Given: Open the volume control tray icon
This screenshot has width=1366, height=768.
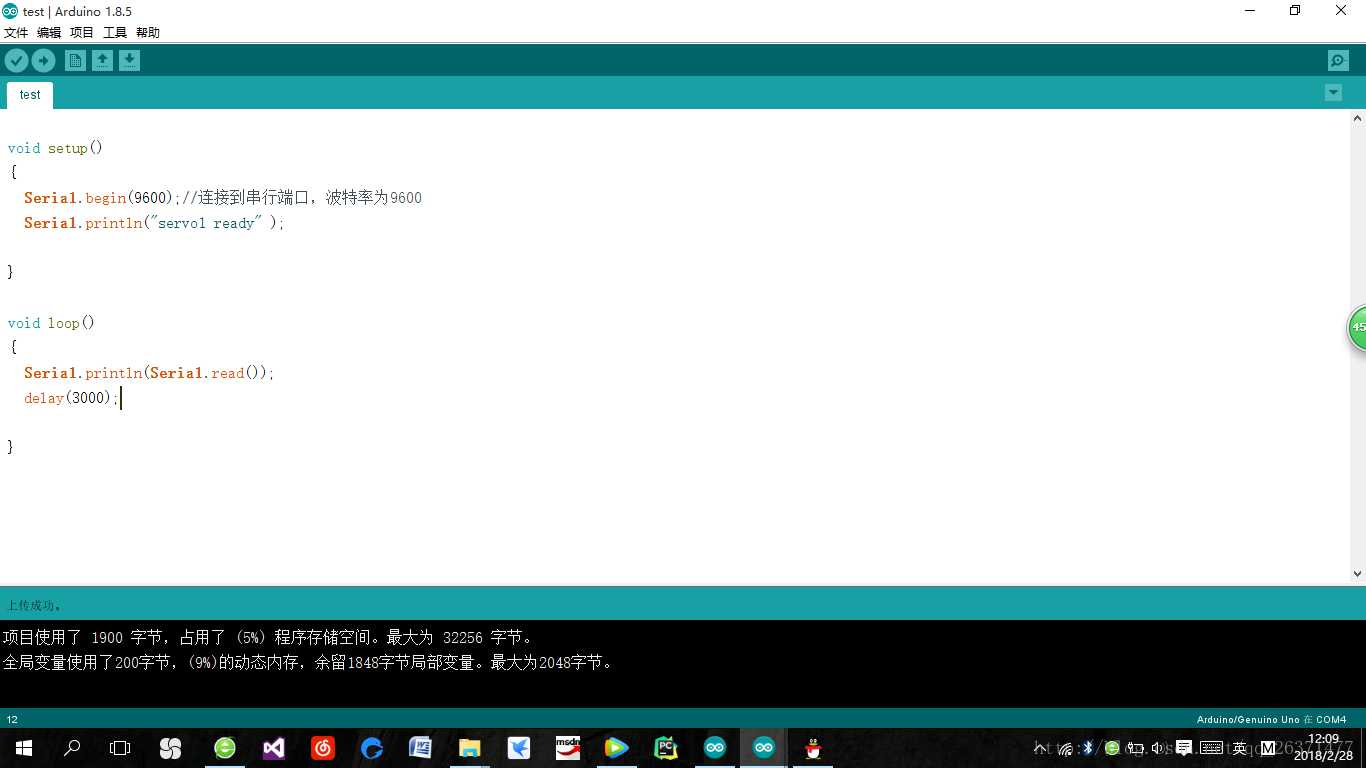Looking at the screenshot, I should [1159, 748].
